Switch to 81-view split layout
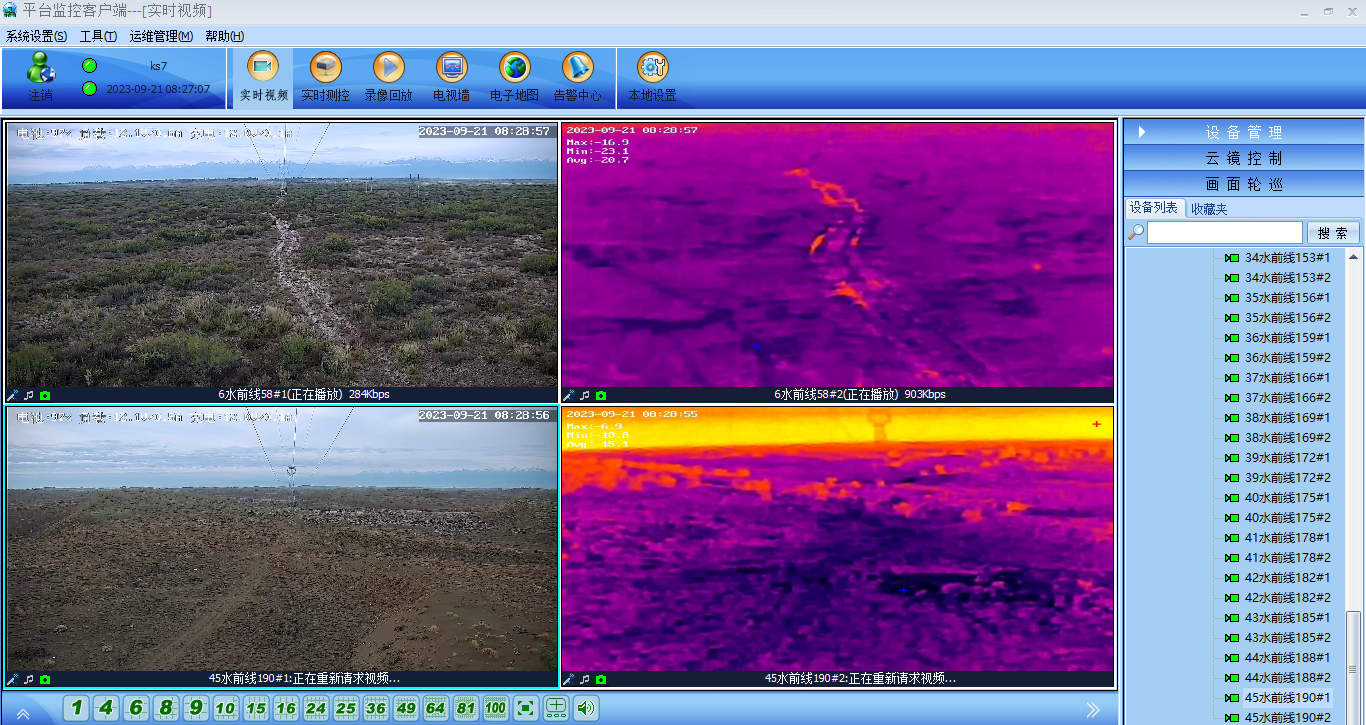The image size is (1366, 725). [x=466, y=709]
